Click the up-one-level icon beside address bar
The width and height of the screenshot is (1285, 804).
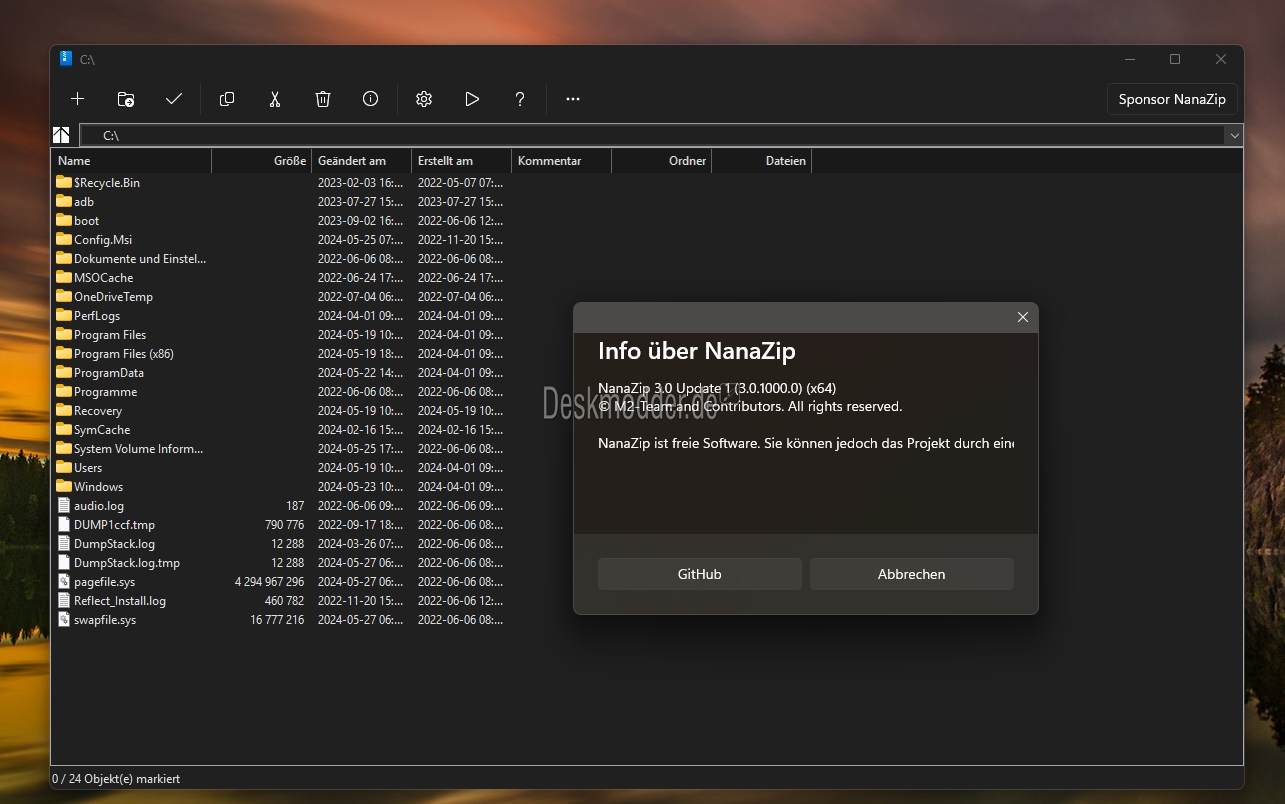62,135
